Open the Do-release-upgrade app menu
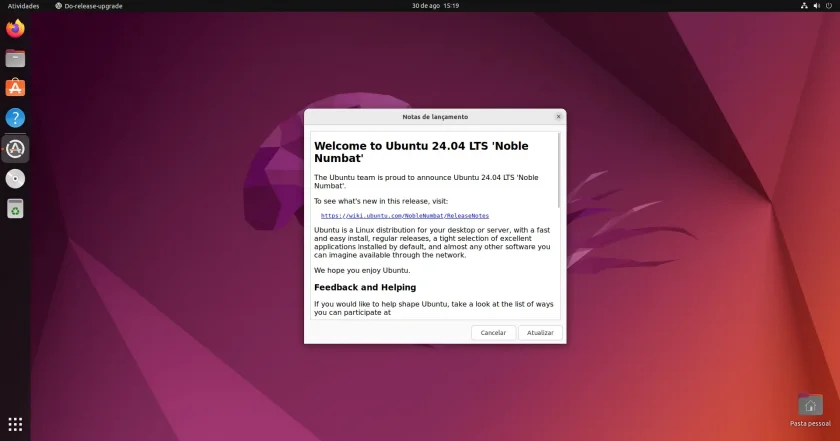Viewport: 840px width, 441px height. [89, 6]
